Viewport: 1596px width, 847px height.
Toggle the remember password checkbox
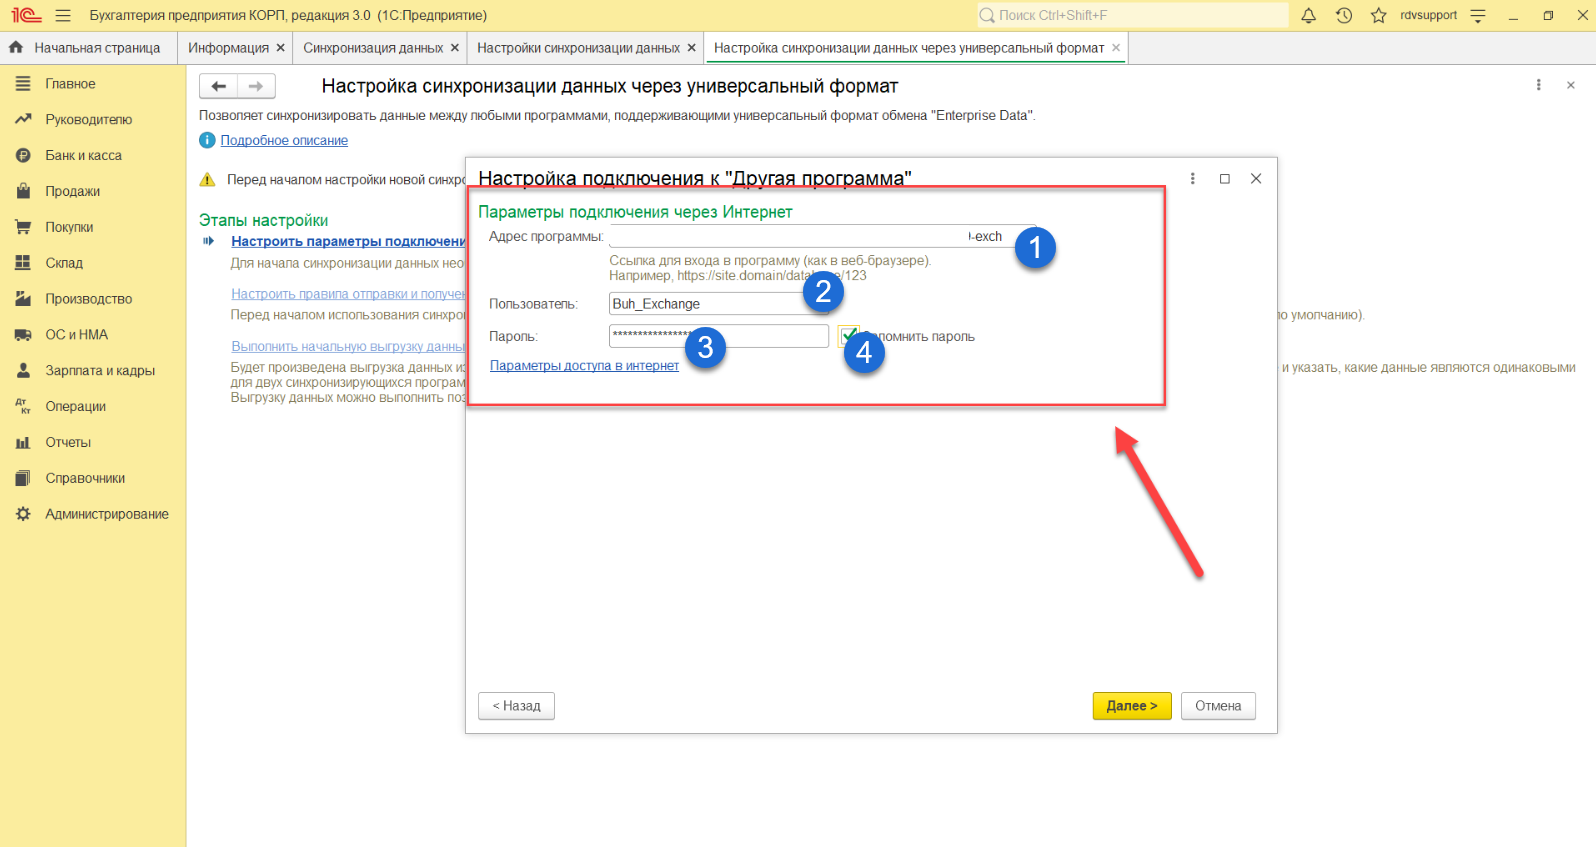pos(848,336)
